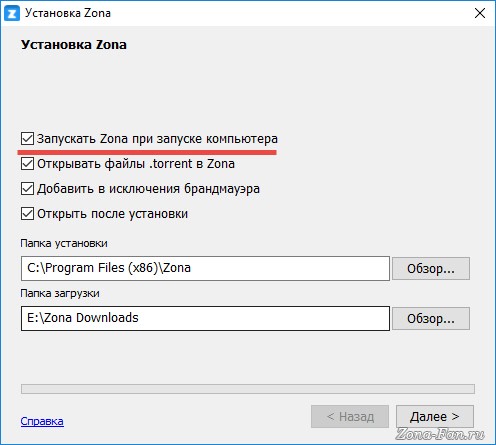Uncheck Открыть после установки checkbox

pos(27,214)
